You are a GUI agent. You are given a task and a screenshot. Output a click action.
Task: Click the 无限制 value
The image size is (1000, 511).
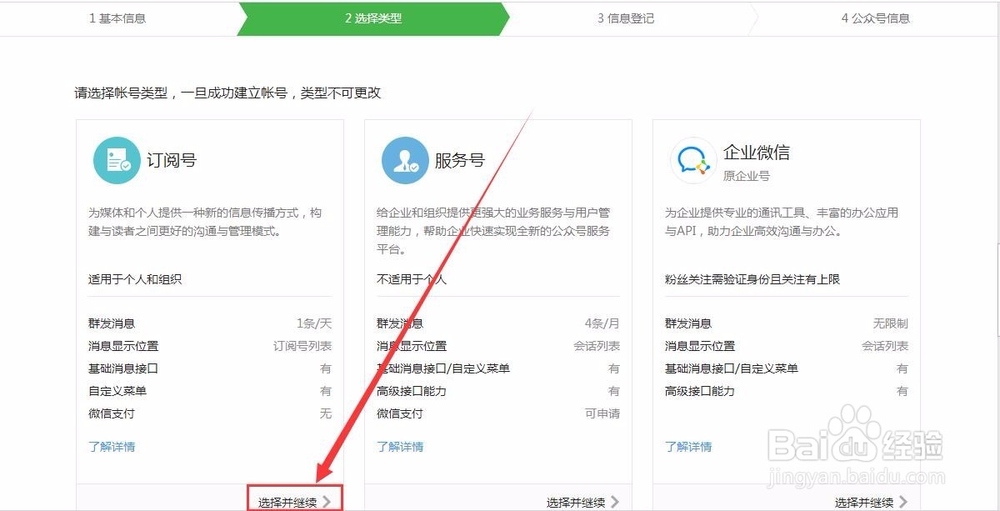pyautogui.click(x=890, y=323)
